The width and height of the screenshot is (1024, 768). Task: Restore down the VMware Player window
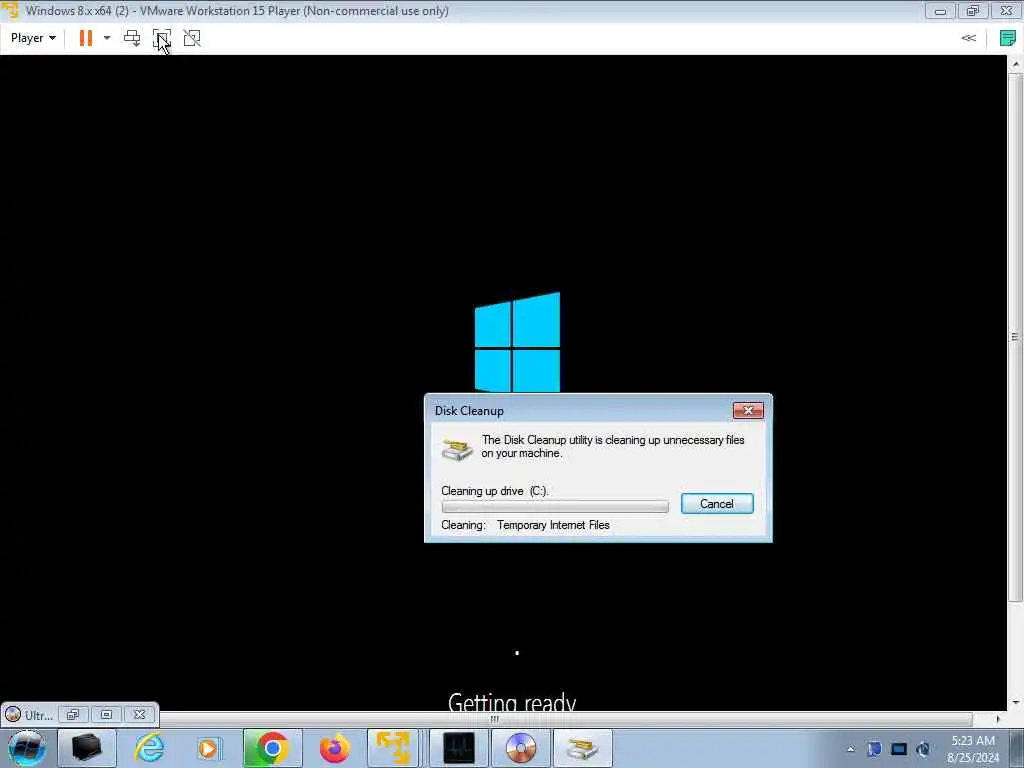coord(973,10)
